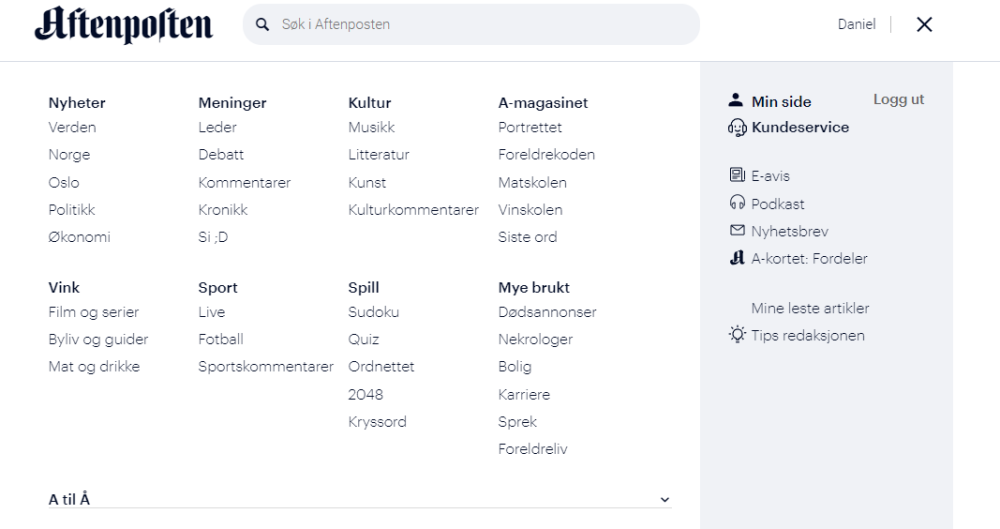The image size is (1000, 529).
Task: Open the Nyheter section heading
Action: (77, 103)
